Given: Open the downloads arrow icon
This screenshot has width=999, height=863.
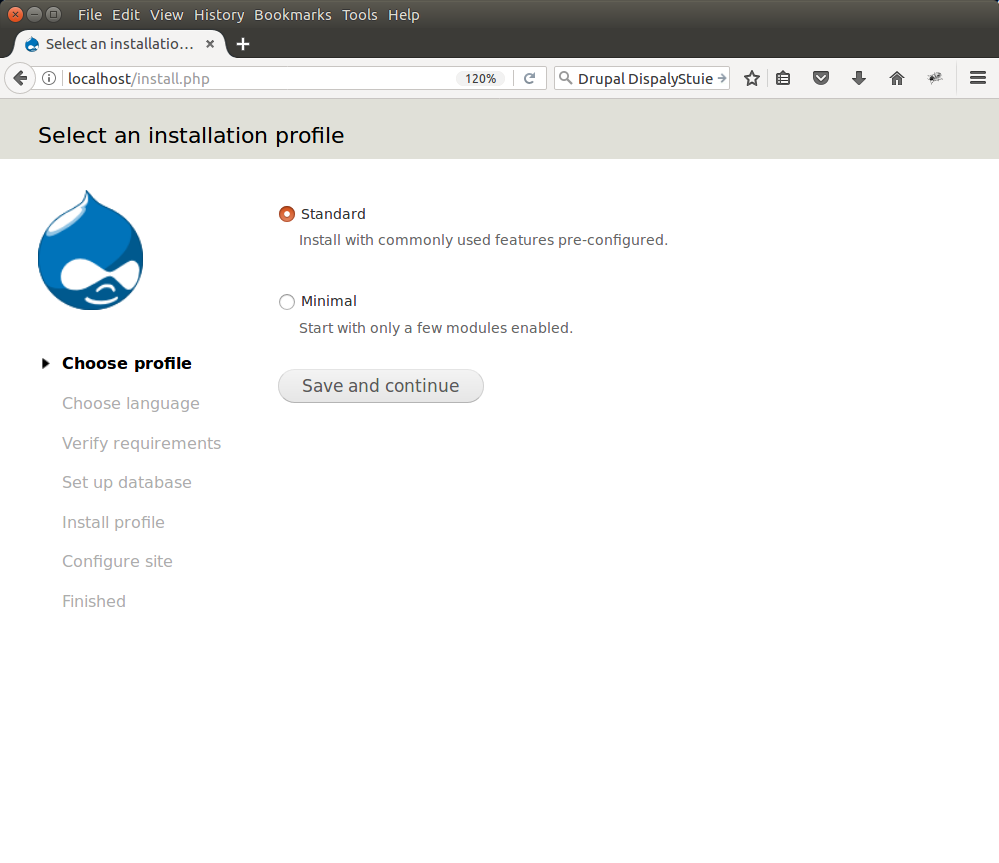Looking at the screenshot, I should point(859,78).
